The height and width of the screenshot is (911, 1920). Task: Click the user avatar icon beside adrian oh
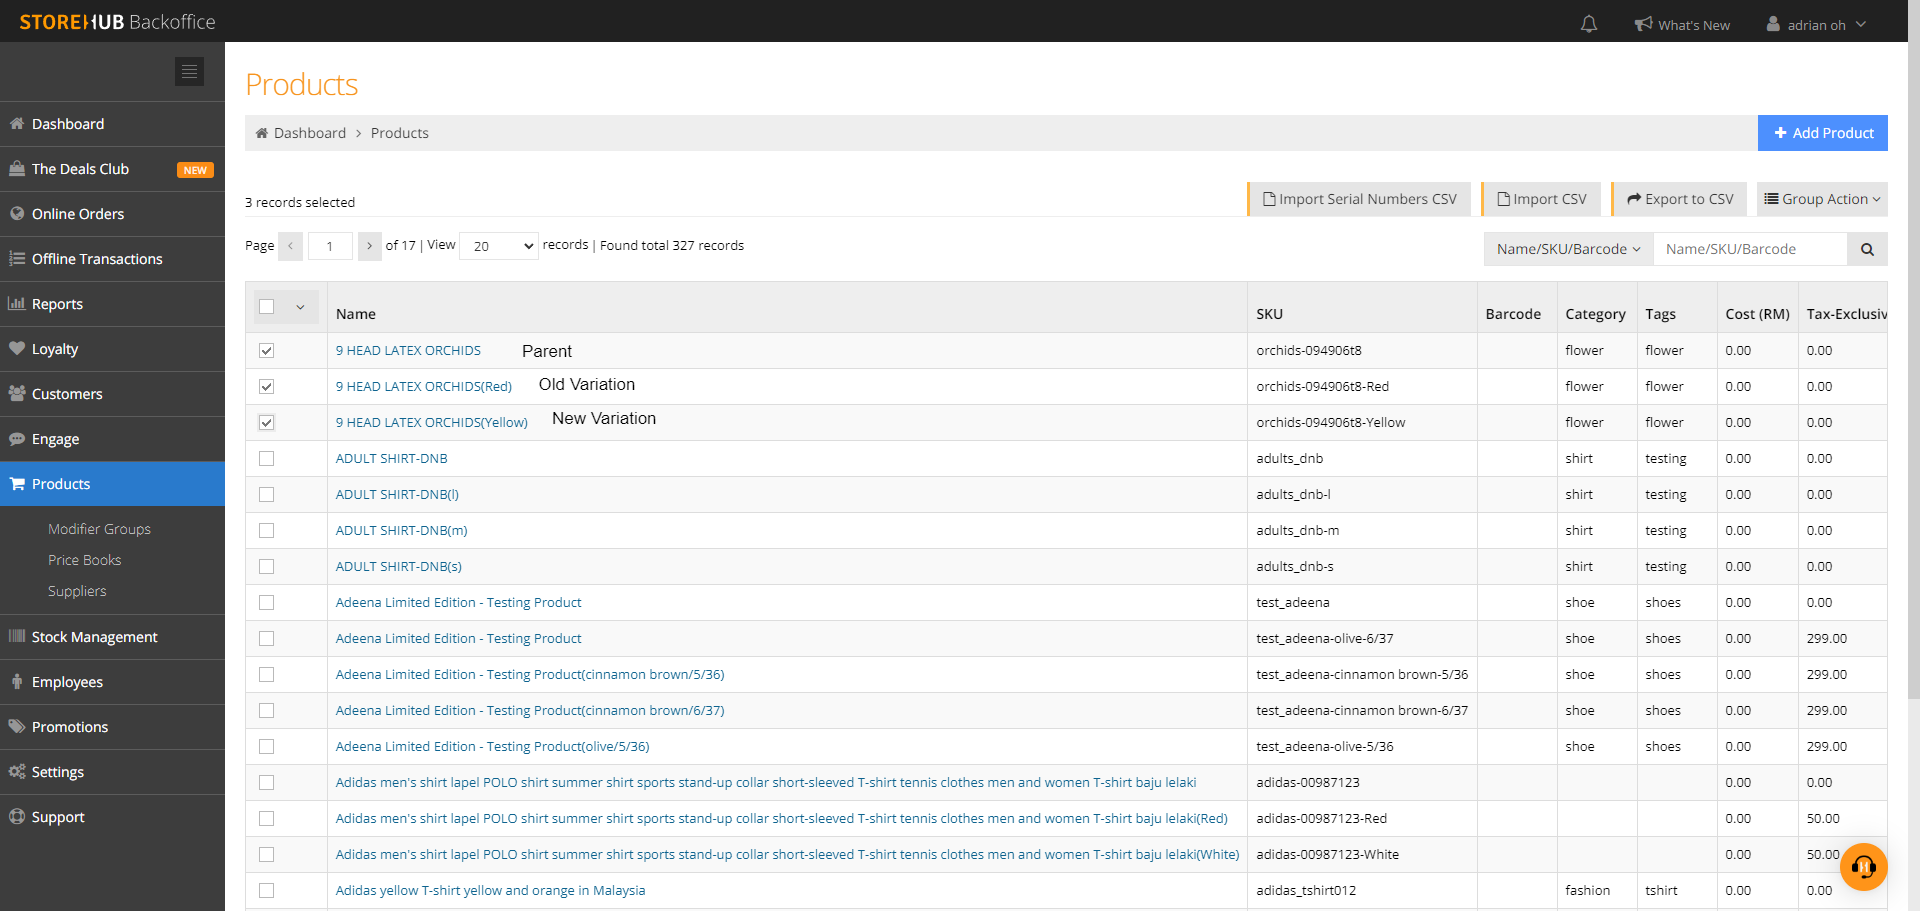click(x=1773, y=24)
